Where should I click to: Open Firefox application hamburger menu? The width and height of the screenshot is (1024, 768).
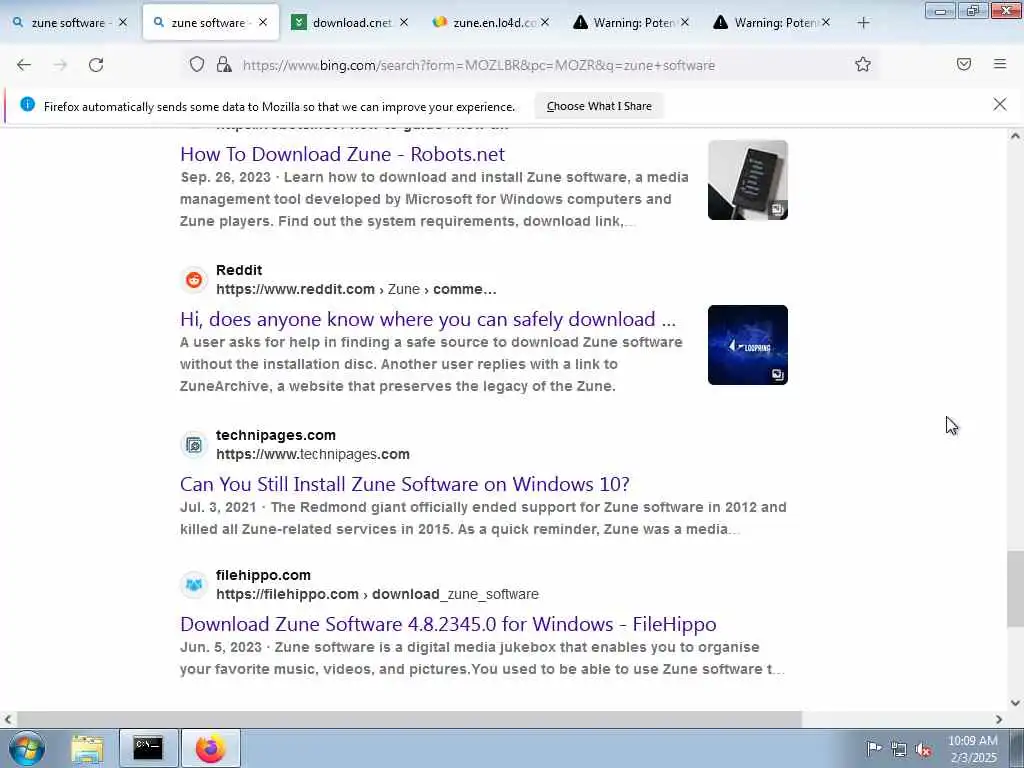tap(1000, 64)
